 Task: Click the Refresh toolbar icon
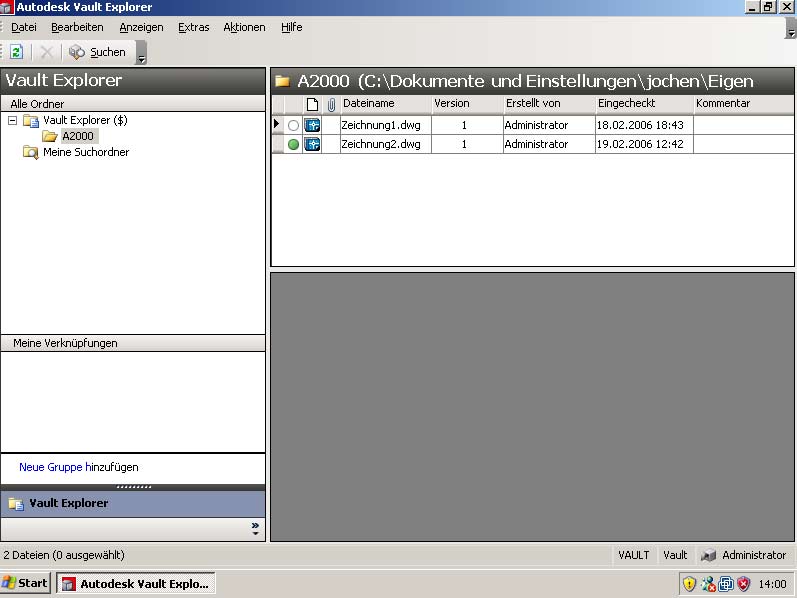(x=16, y=52)
